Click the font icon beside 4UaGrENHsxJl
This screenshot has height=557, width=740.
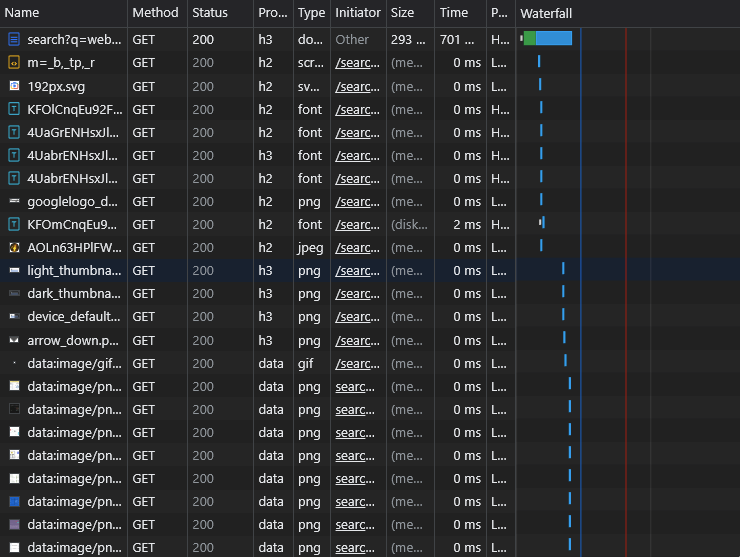point(14,132)
